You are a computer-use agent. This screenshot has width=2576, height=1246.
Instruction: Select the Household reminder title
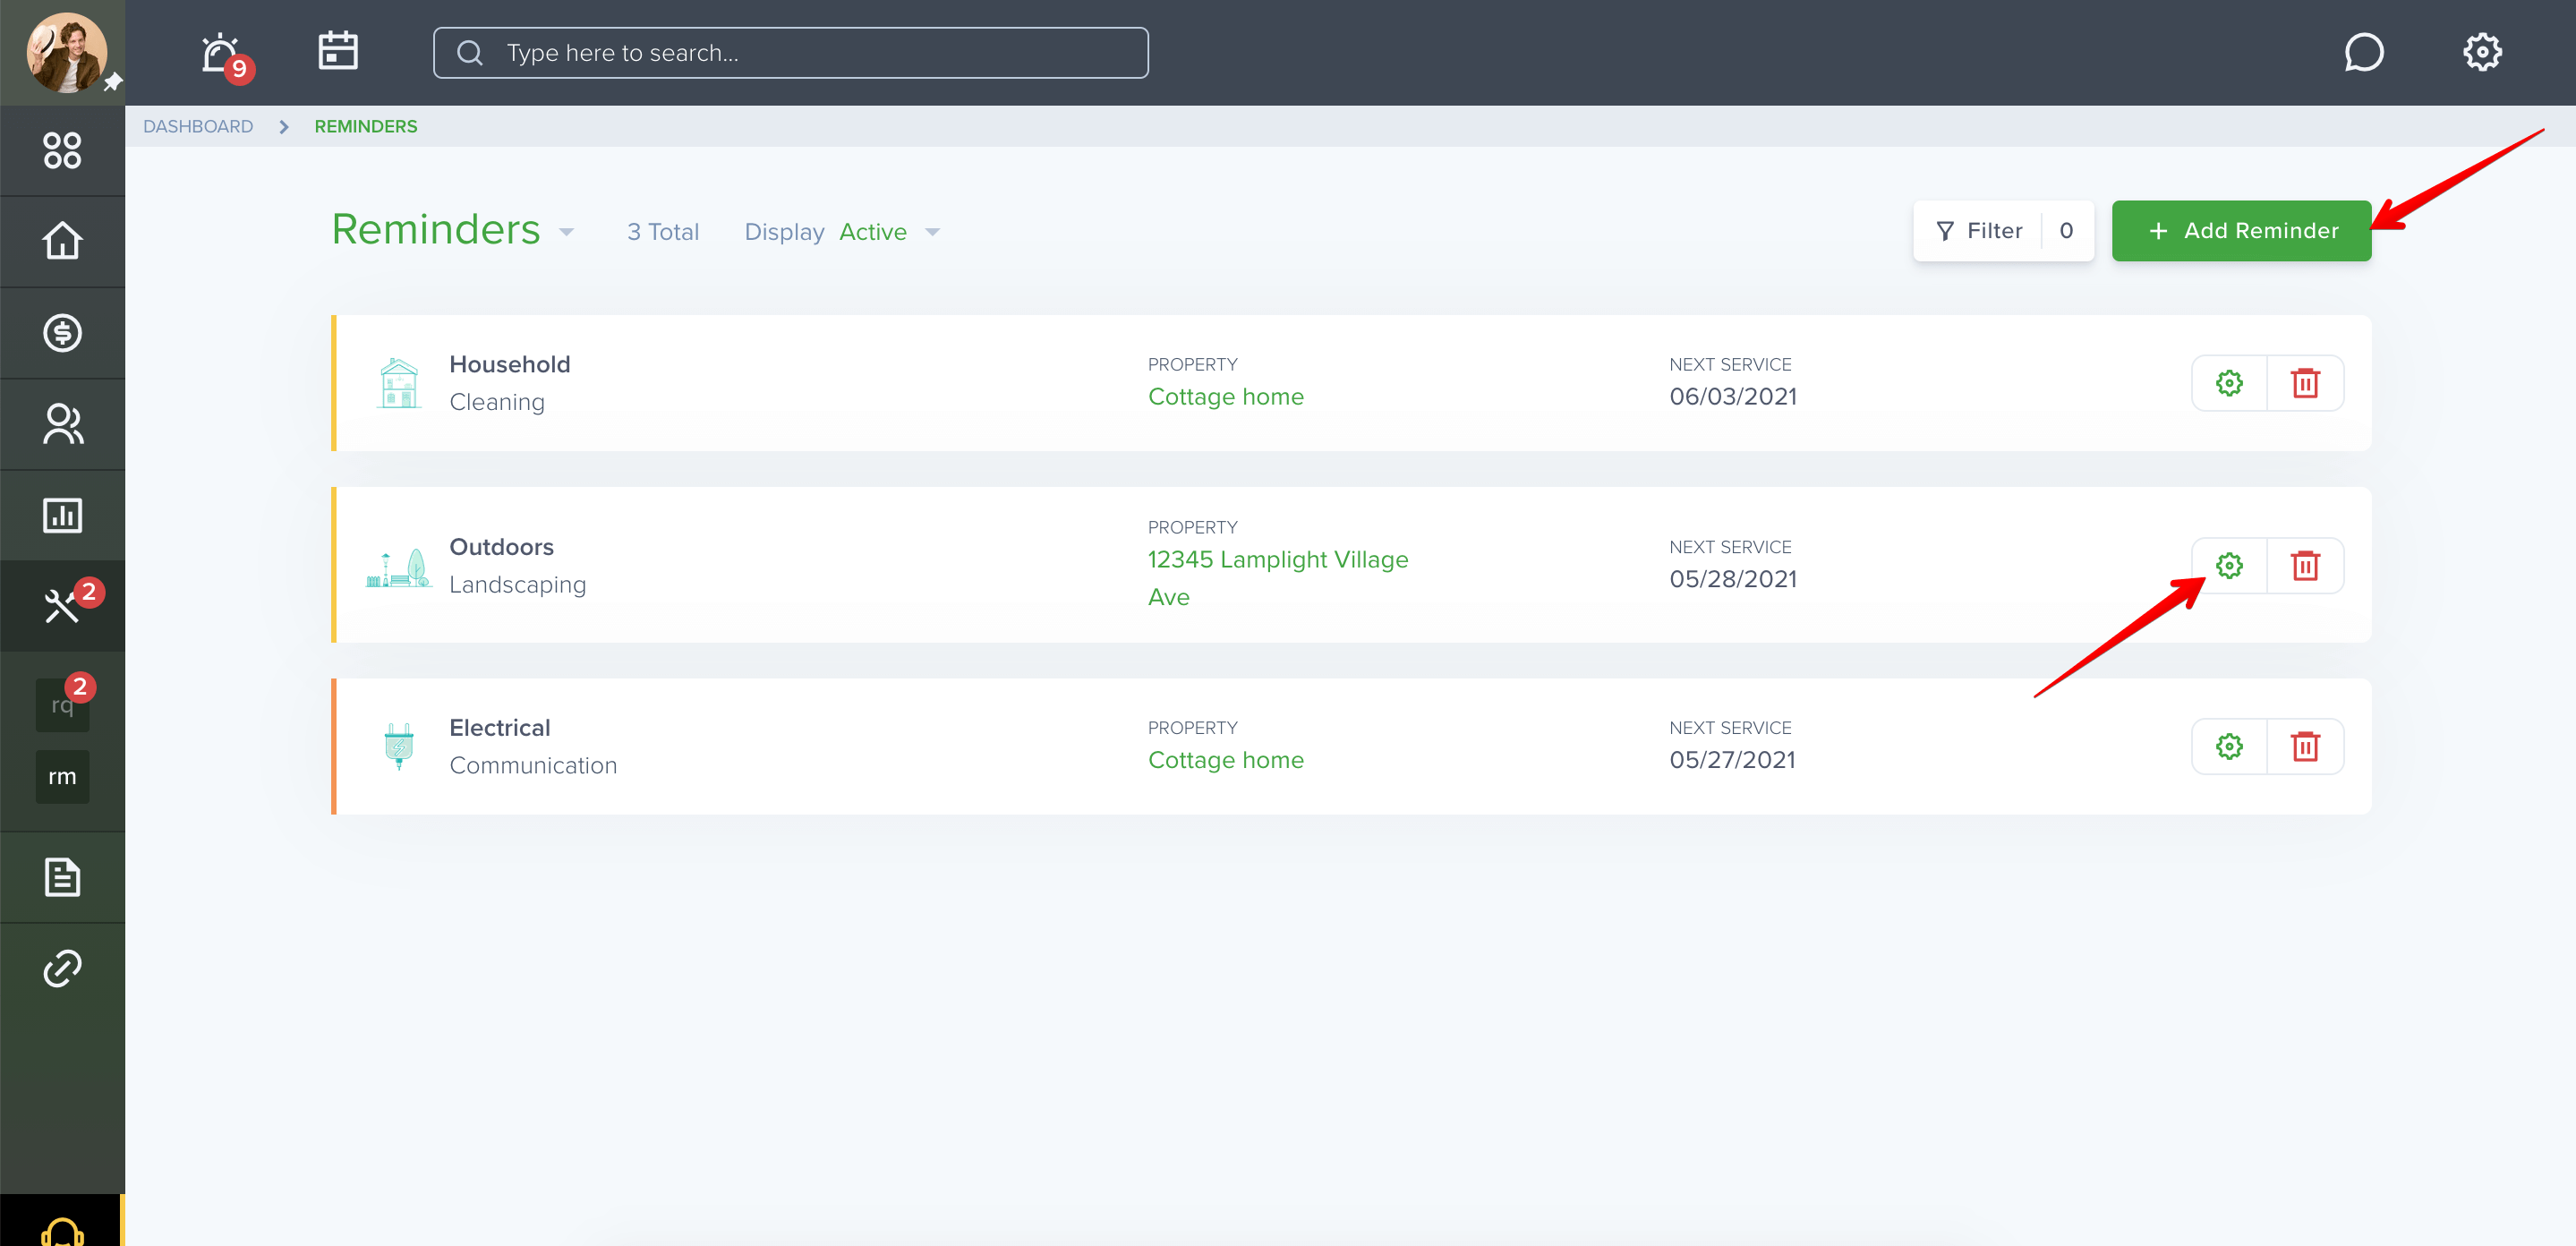(x=510, y=365)
